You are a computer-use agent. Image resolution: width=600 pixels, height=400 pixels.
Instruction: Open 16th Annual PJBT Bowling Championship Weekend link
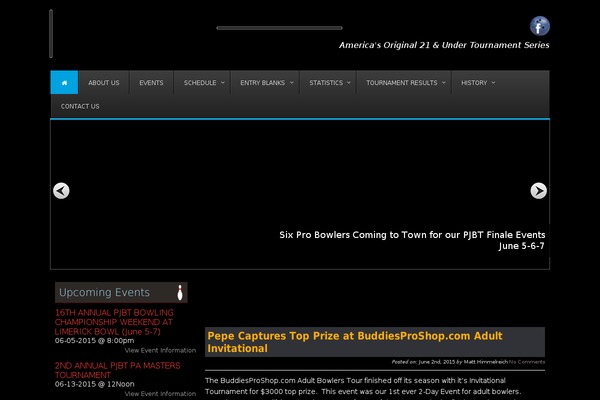click(114, 322)
